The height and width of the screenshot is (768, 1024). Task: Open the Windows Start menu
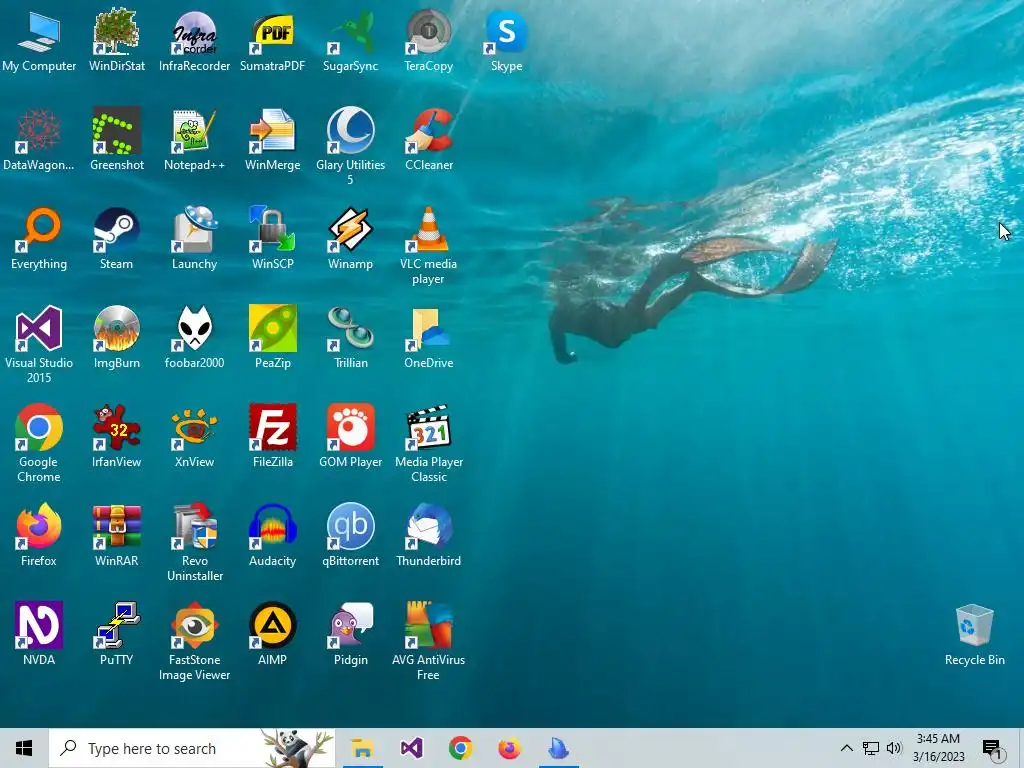point(24,748)
